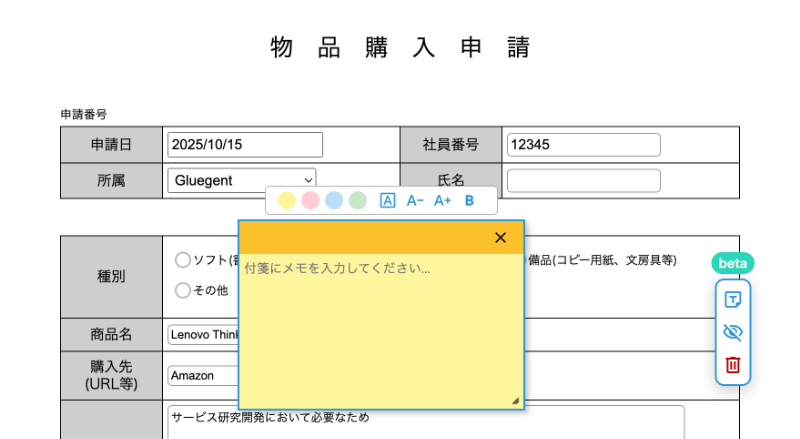
Task: Click the 社員番号 input field
Action: pyautogui.click(x=583, y=144)
